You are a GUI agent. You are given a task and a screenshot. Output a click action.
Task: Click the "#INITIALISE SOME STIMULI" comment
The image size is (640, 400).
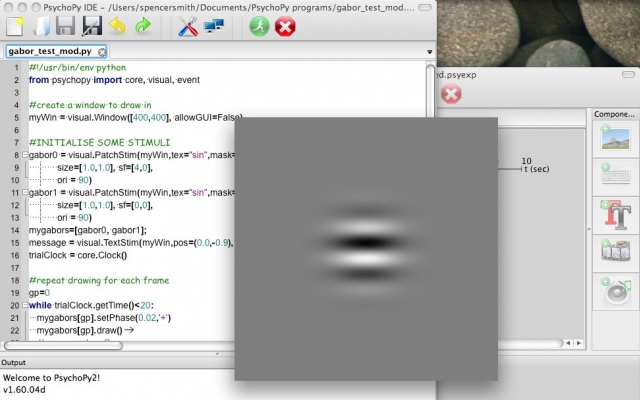click(99, 142)
